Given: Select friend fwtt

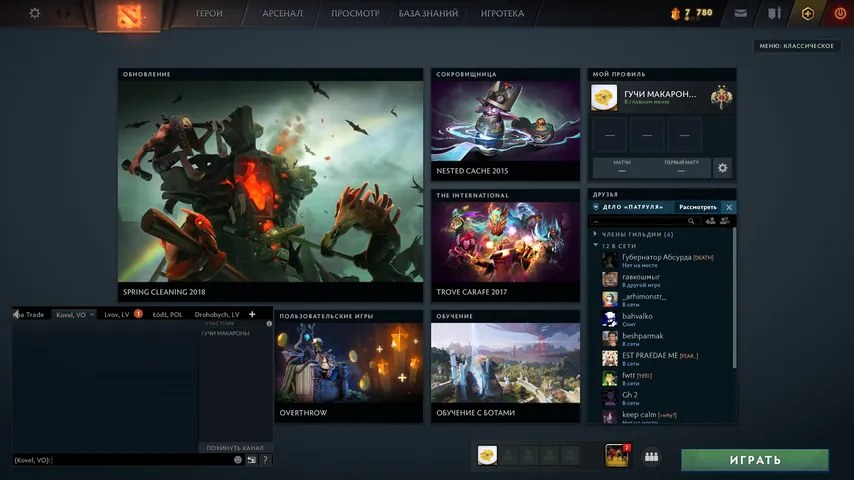Looking at the screenshot, I should click(x=662, y=378).
